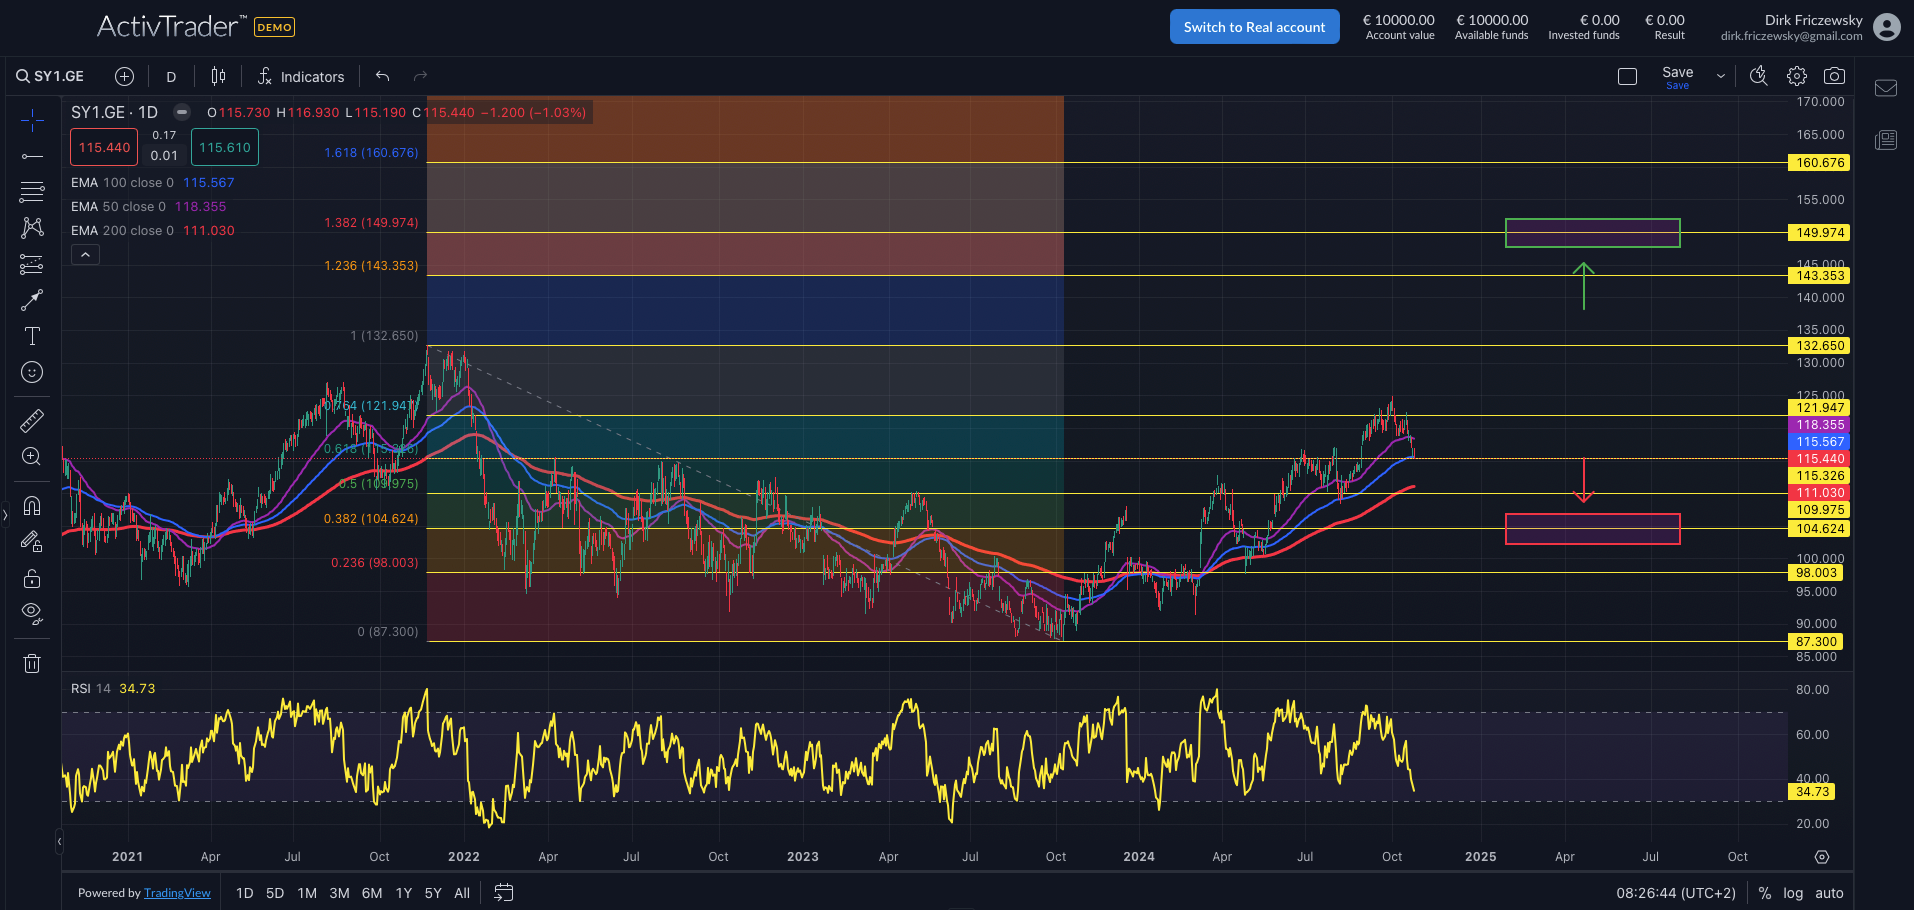The image size is (1914, 910).
Task: Take a chart snapshot with camera icon
Action: tap(1834, 76)
